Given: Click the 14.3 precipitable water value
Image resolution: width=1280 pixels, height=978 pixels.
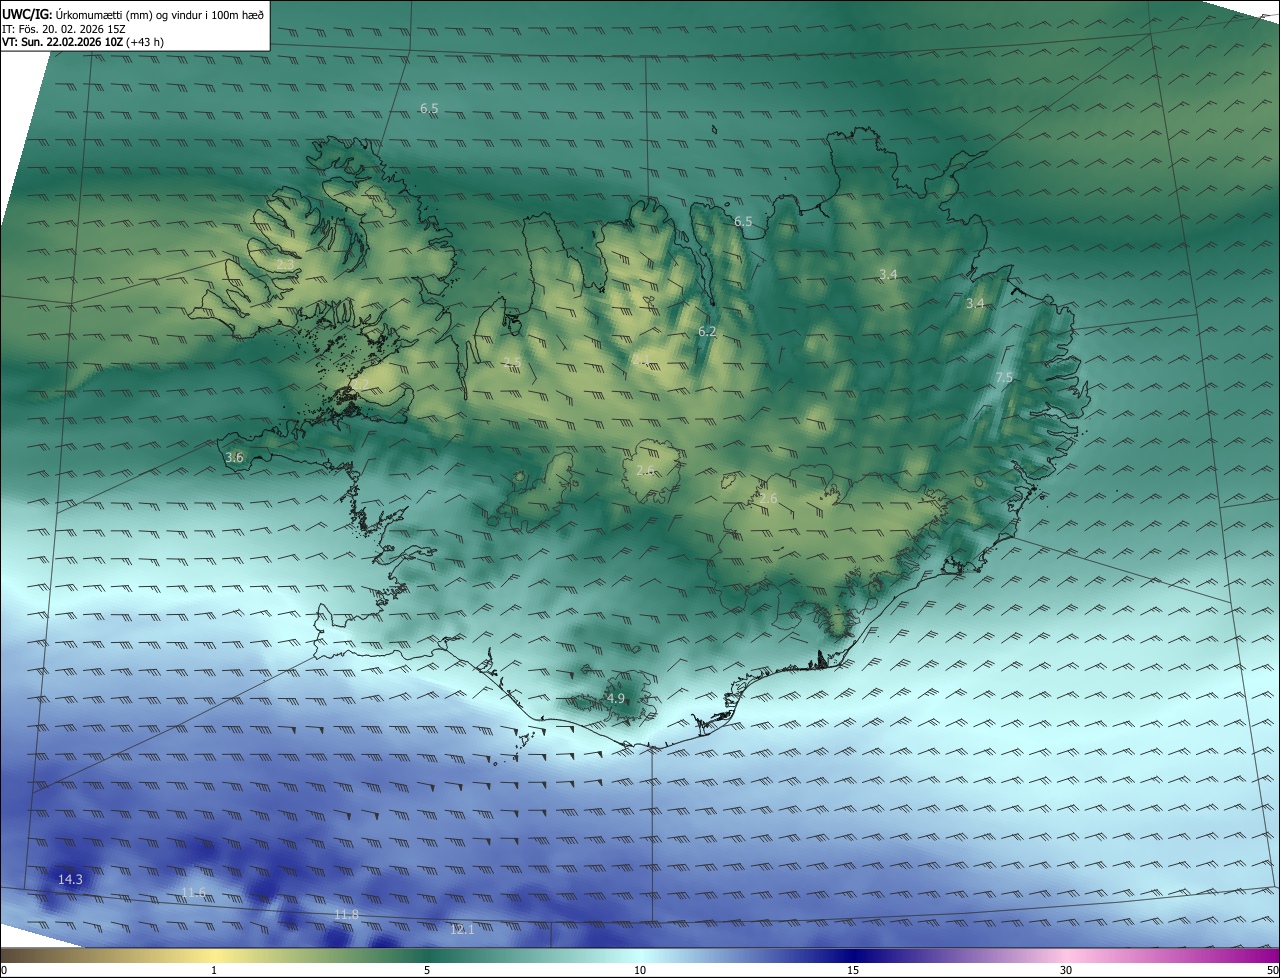Looking at the screenshot, I should pos(70,880).
